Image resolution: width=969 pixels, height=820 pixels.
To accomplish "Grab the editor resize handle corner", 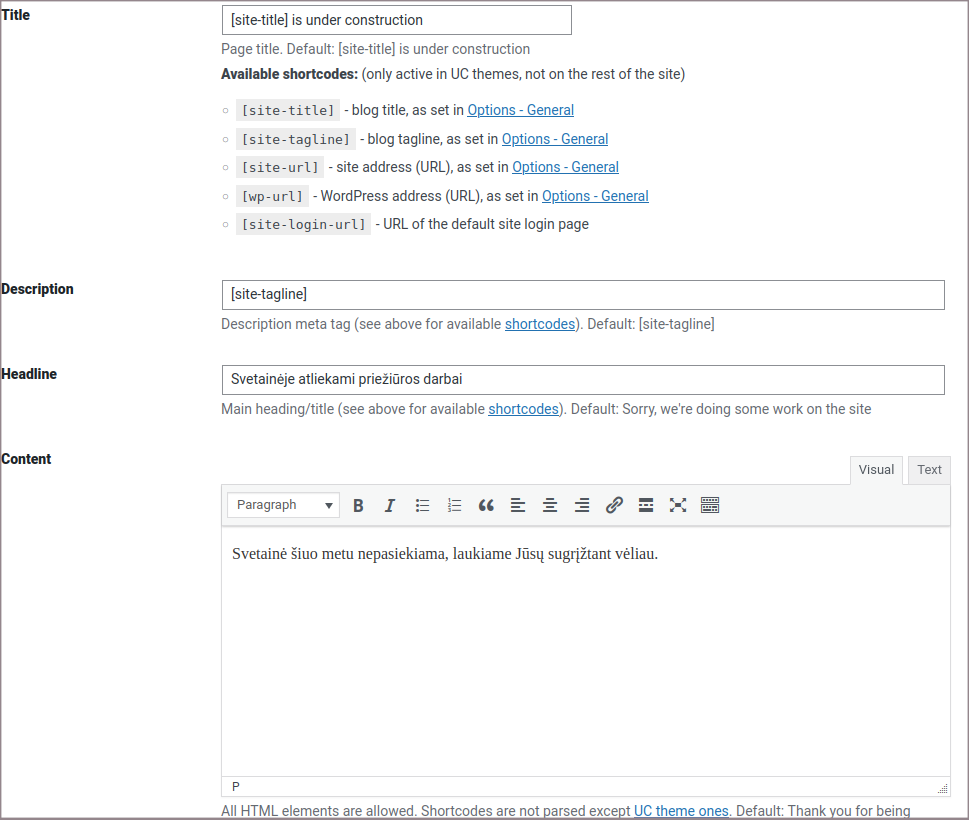I will coord(942,788).
